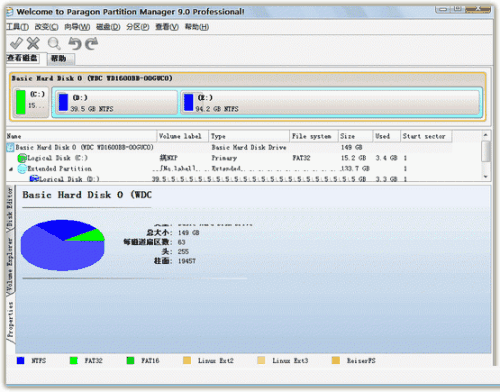Select the (C:) partition block in disk map
The height and width of the screenshot is (392, 500).
(31, 102)
